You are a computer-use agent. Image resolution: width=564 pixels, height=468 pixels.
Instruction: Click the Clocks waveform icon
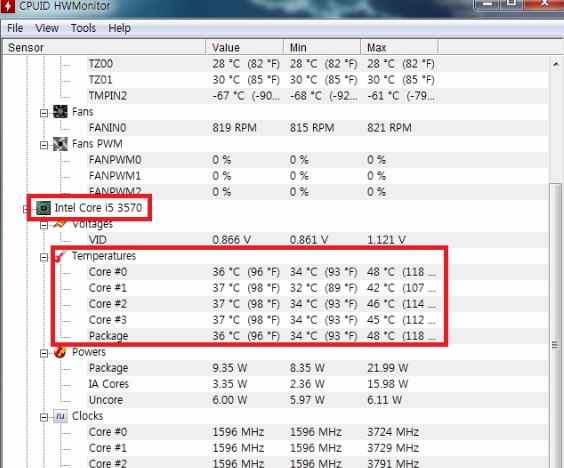(60, 416)
